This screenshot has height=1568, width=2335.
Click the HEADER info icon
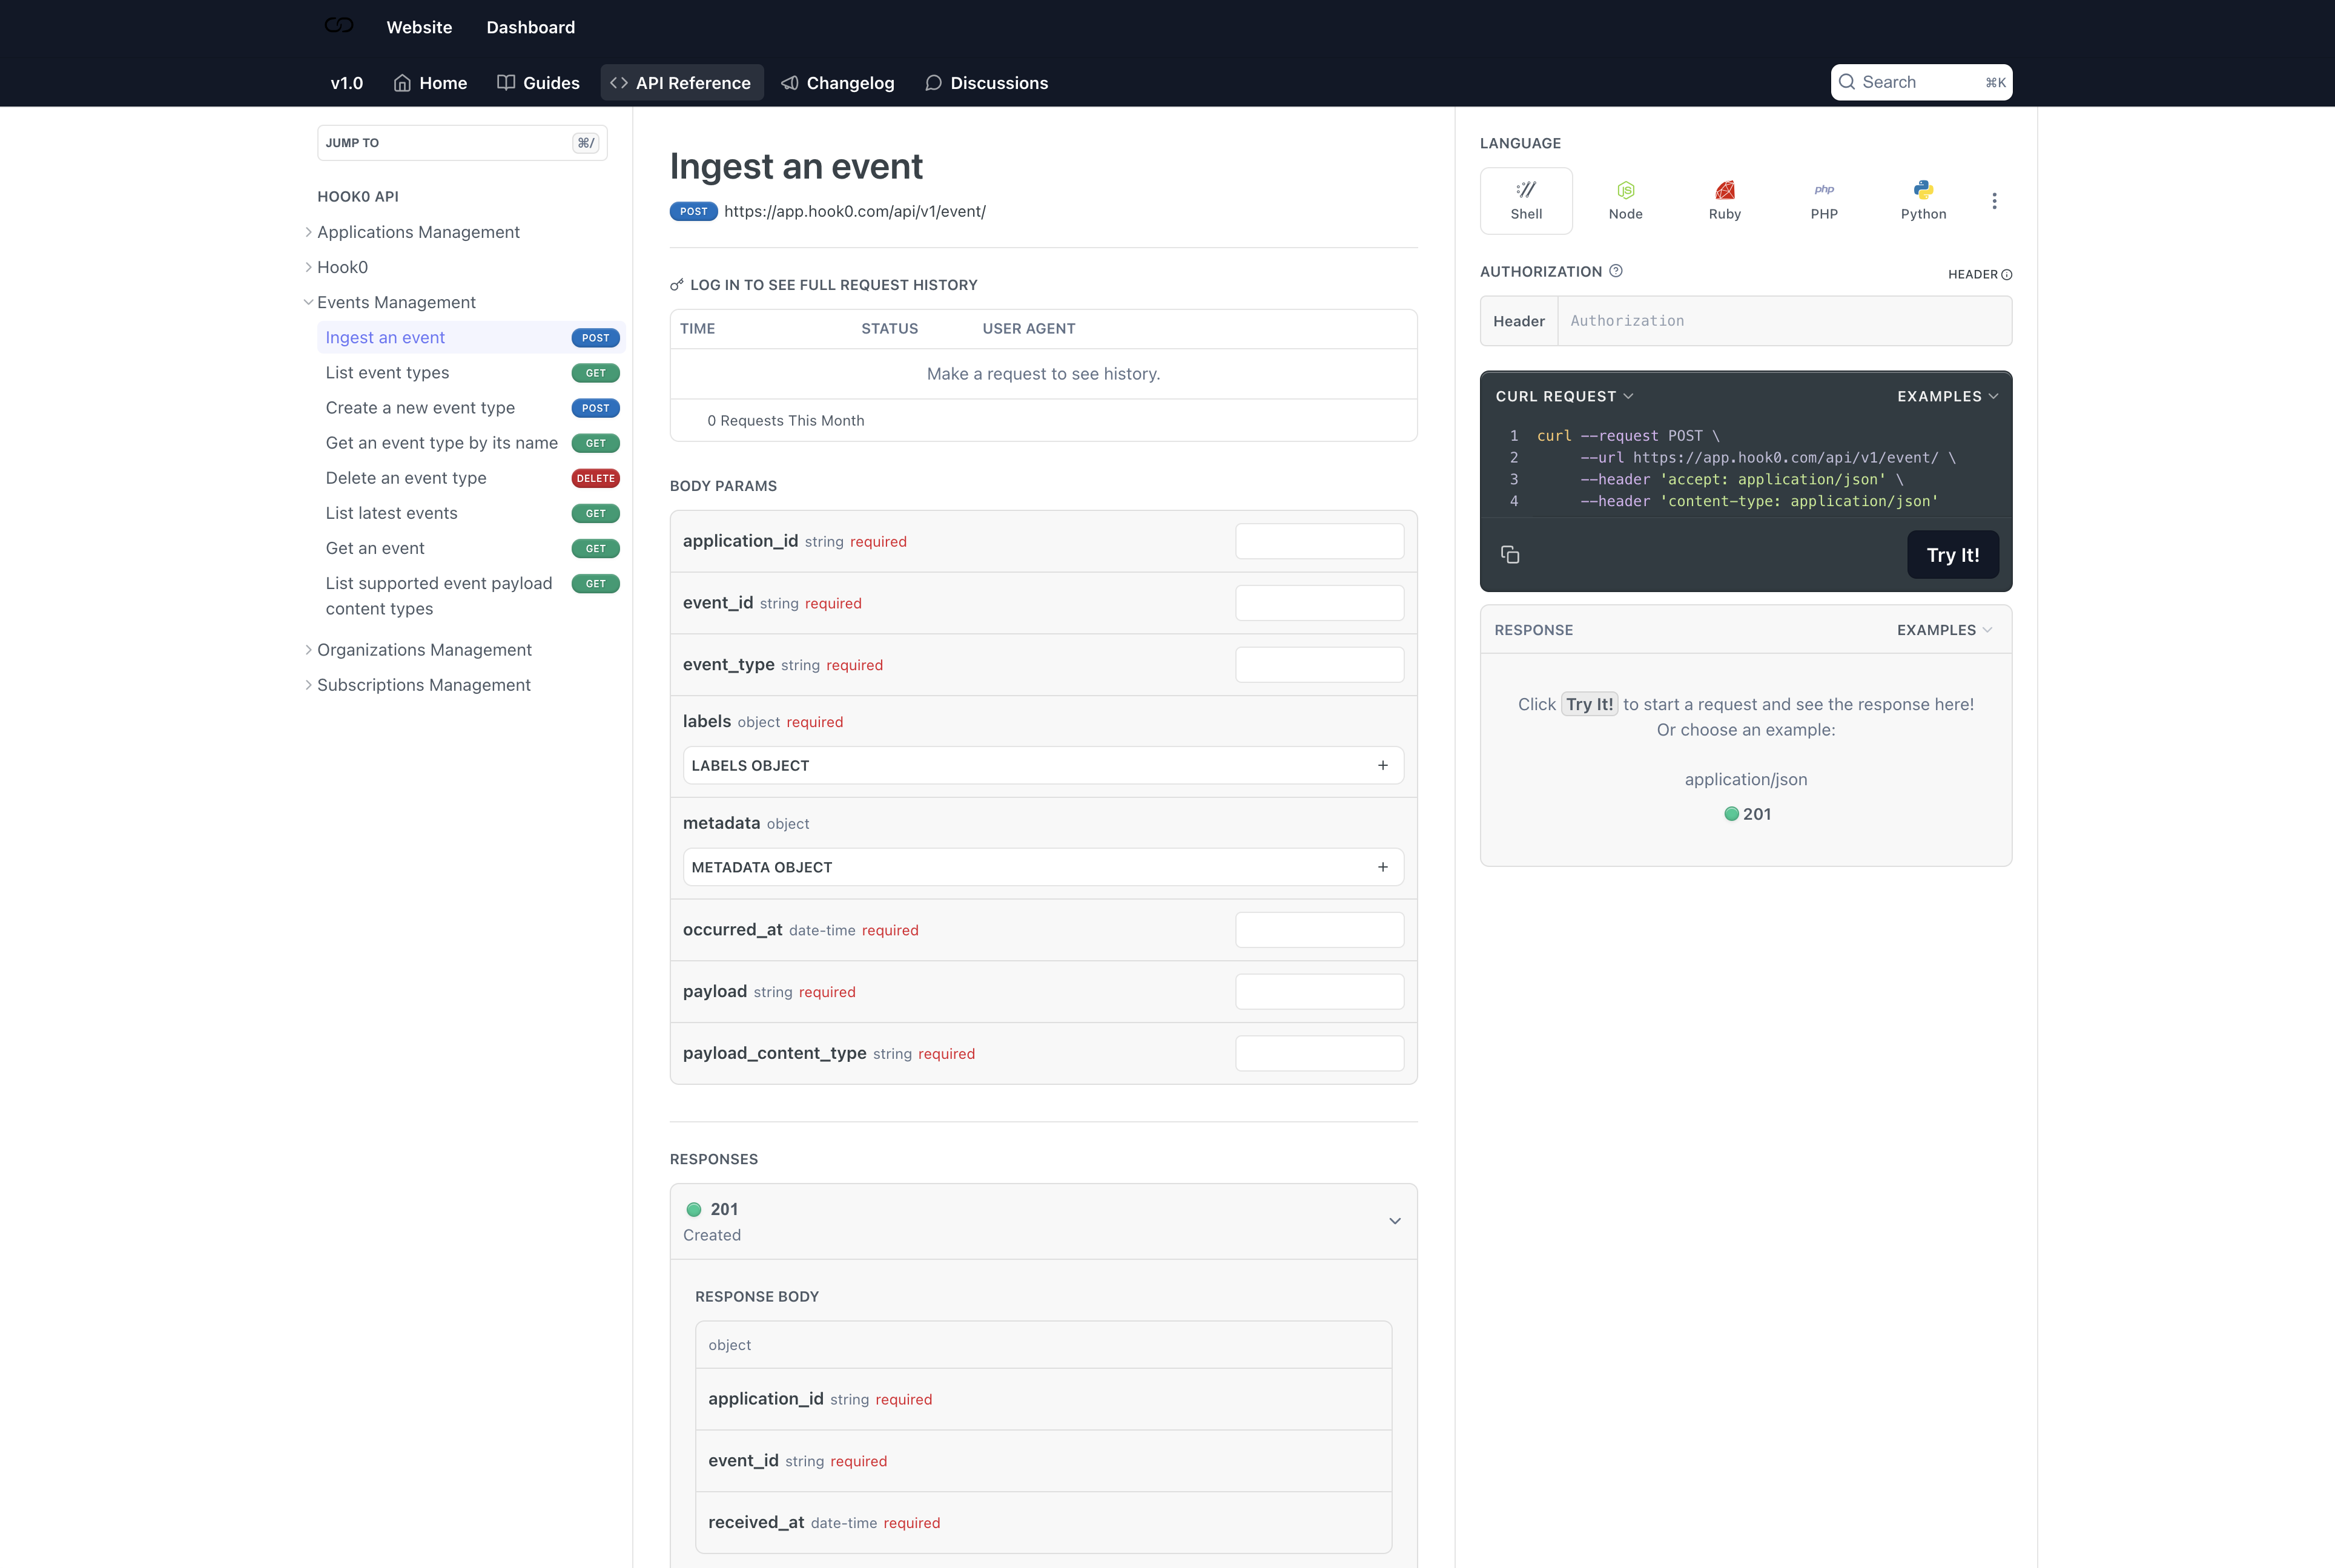click(2006, 275)
